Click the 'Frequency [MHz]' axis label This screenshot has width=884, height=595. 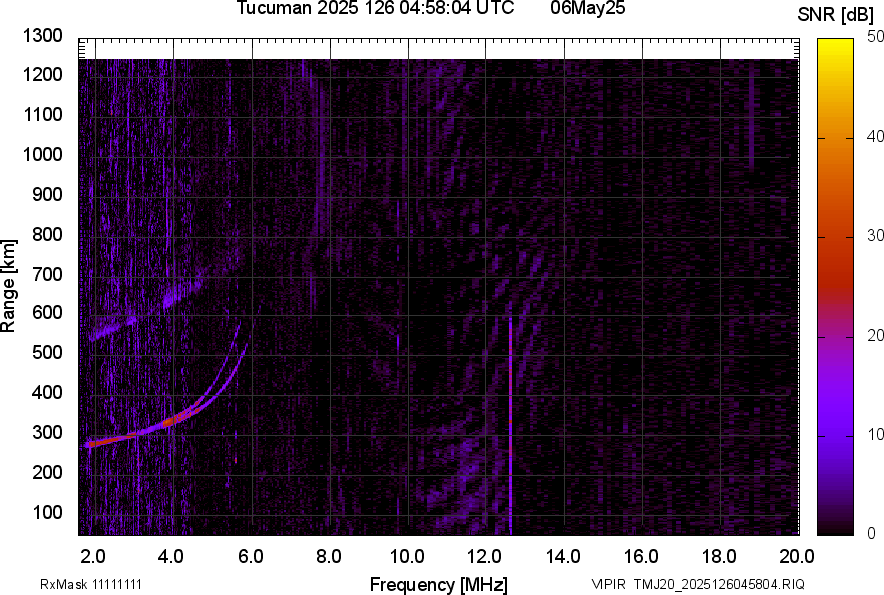click(x=439, y=584)
